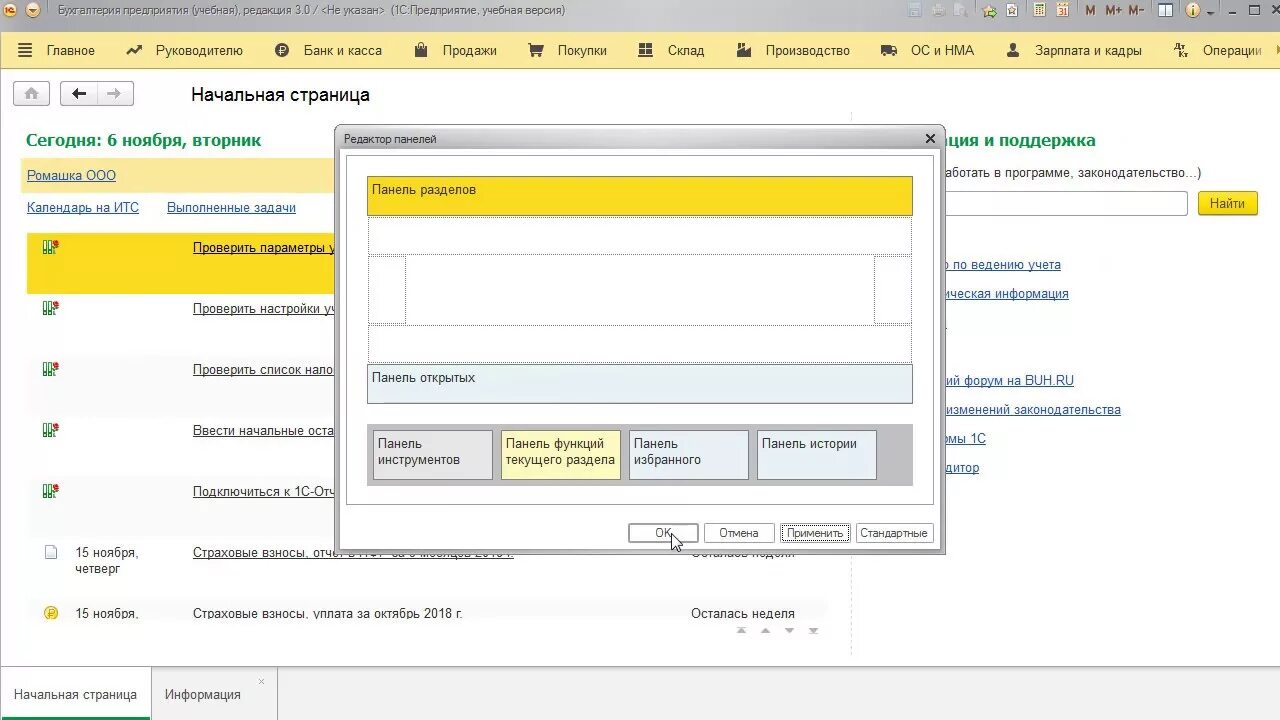This screenshot has width=1280, height=720.
Task: Switch to the Начальная страница tab
Action: coord(75,694)
